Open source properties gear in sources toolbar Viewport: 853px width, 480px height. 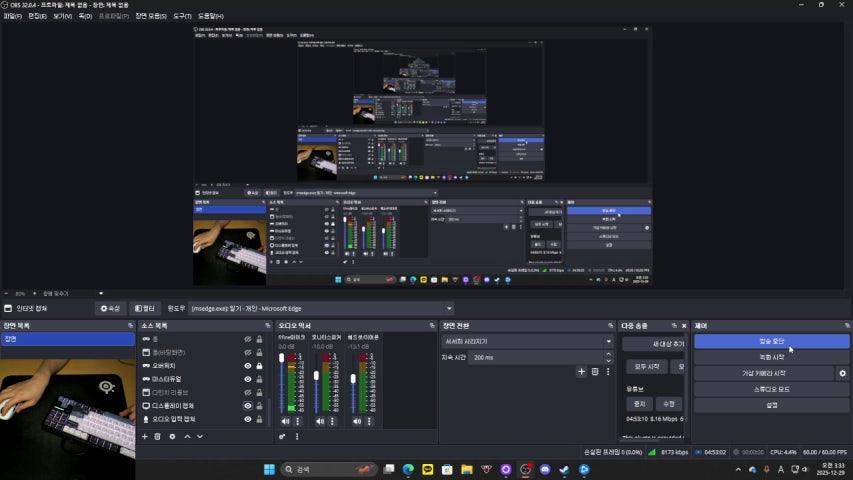[172, 436]
